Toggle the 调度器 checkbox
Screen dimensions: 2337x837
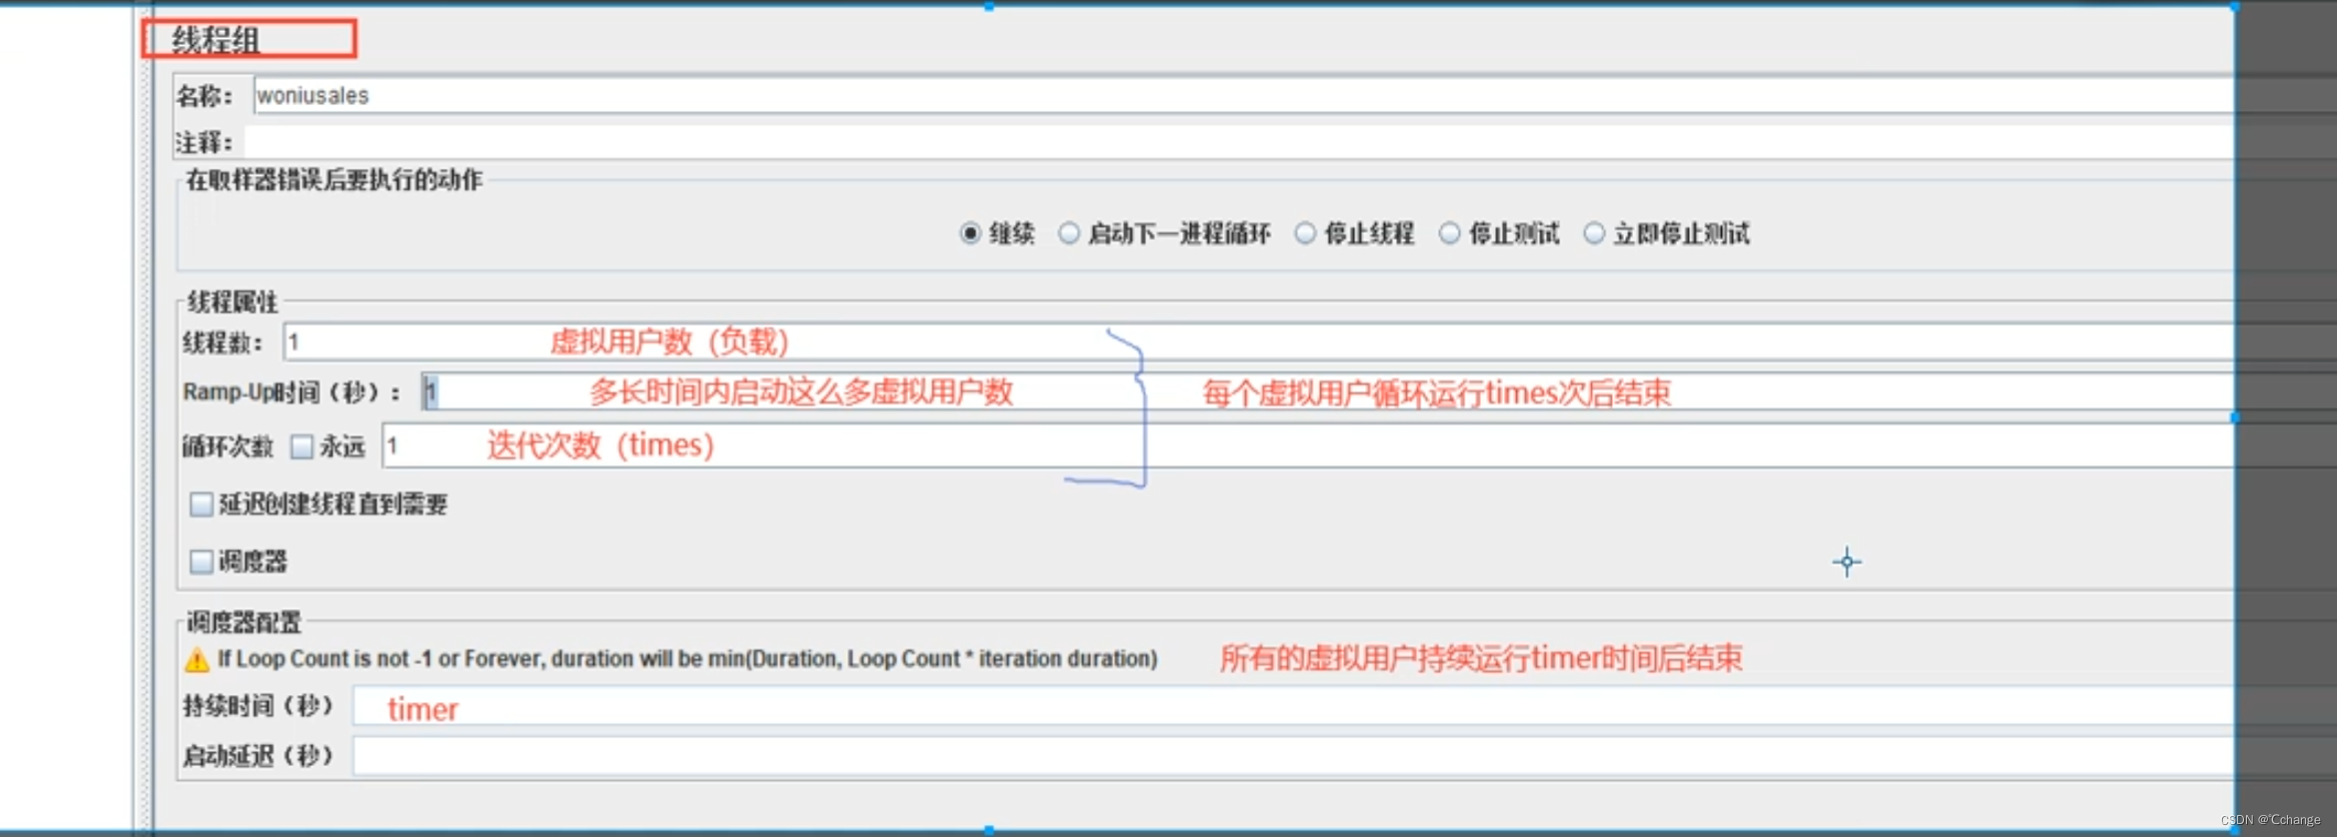click(x=201, y=562)
